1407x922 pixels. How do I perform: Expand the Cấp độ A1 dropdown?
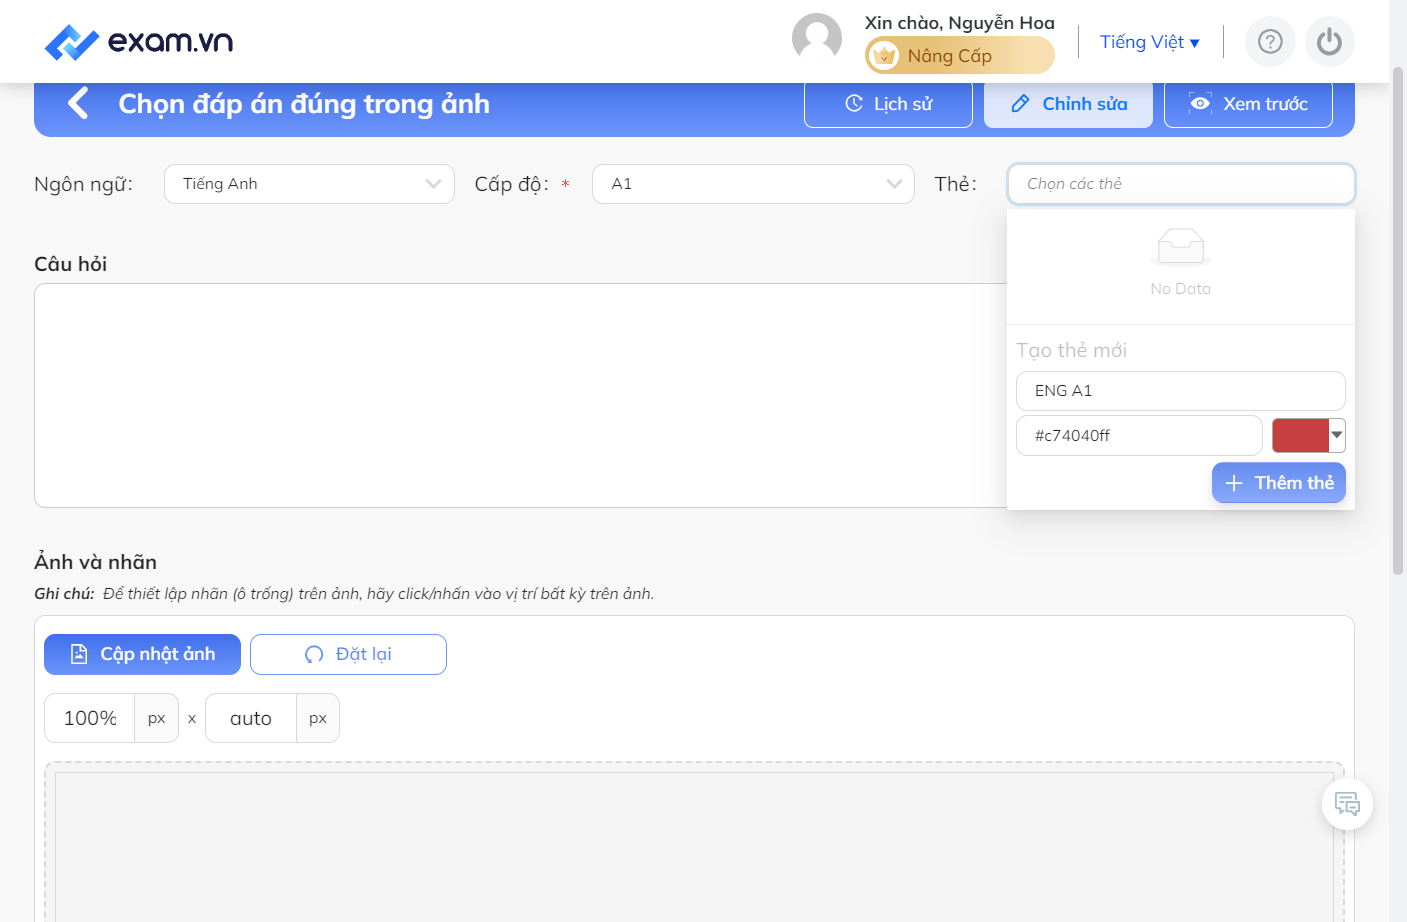(x=753, y=184)
